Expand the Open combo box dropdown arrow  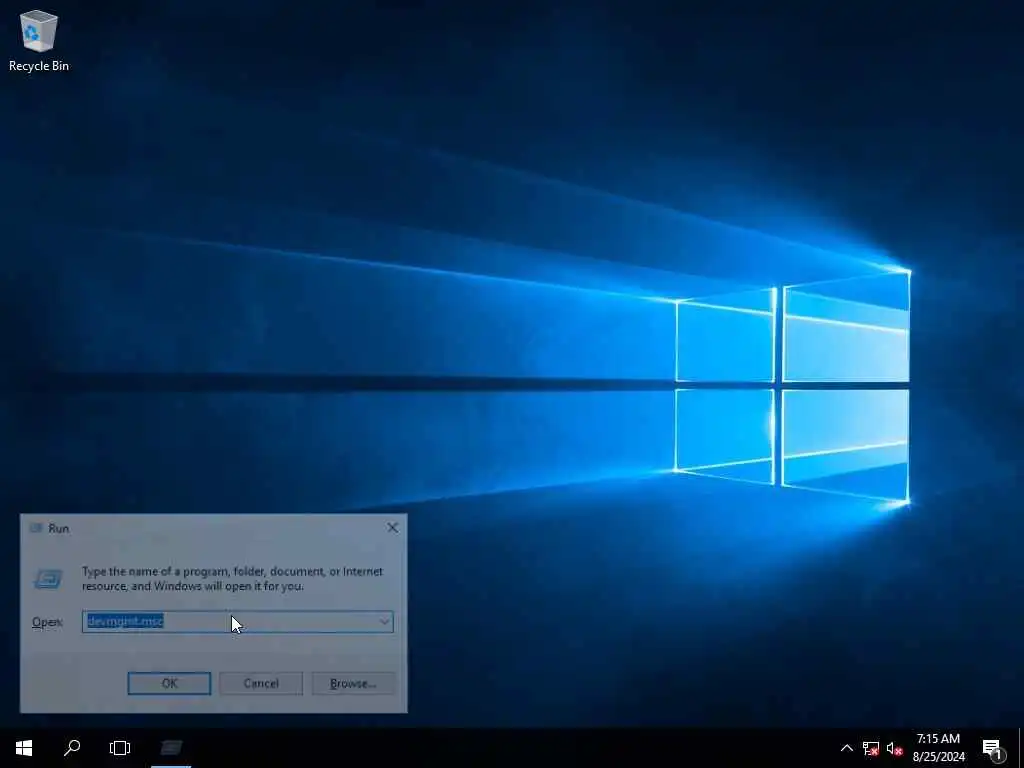tap(384, 622)
